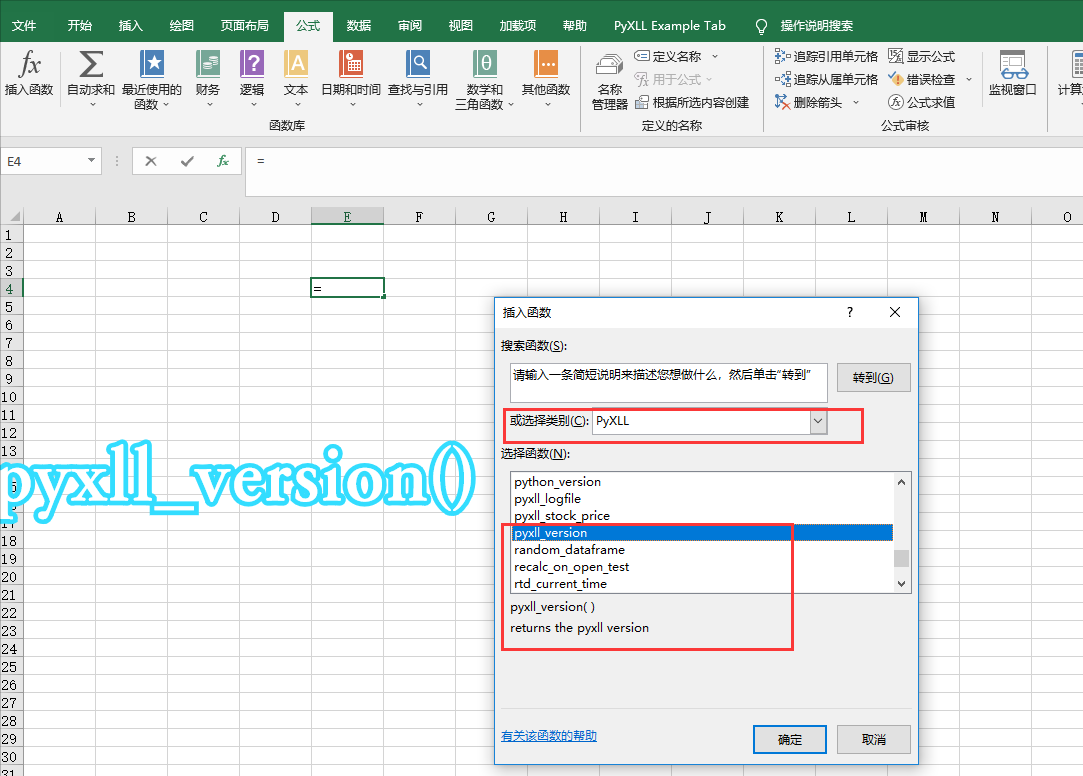Click the search function description box
1083x776 pixels.
point(669,383)
